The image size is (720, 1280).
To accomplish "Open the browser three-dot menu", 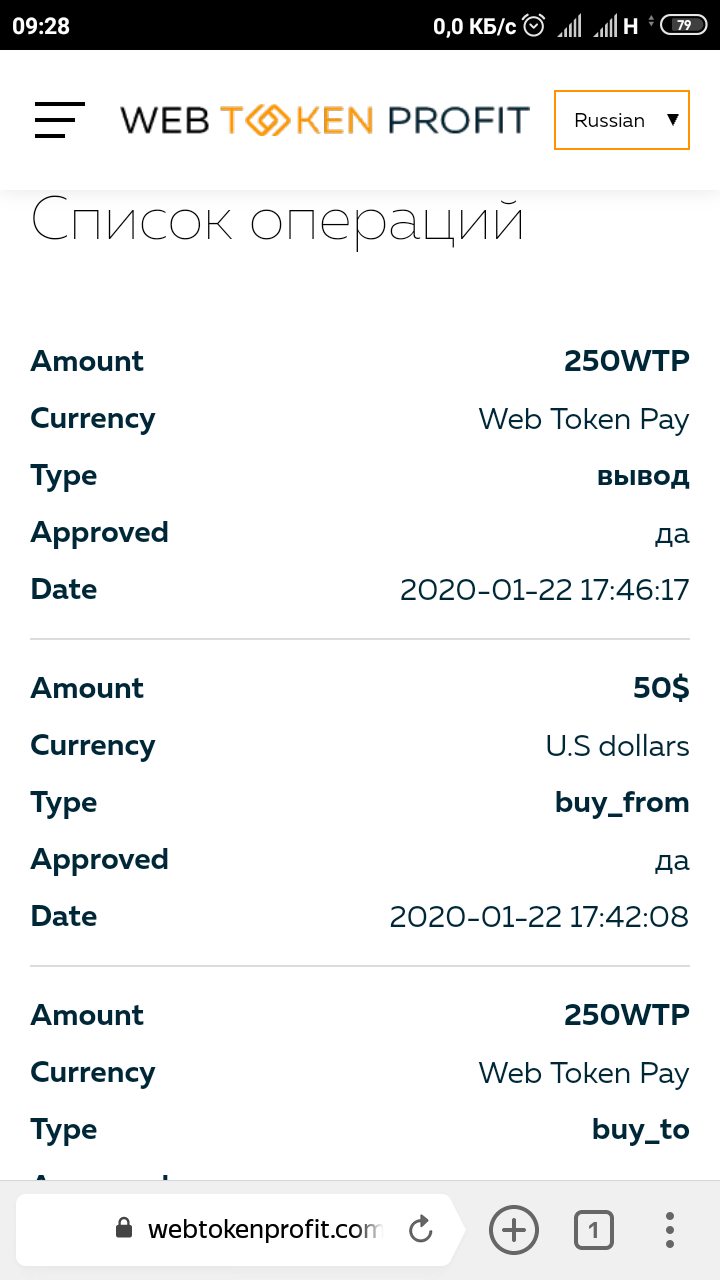I will click(x=669, y=1230).
